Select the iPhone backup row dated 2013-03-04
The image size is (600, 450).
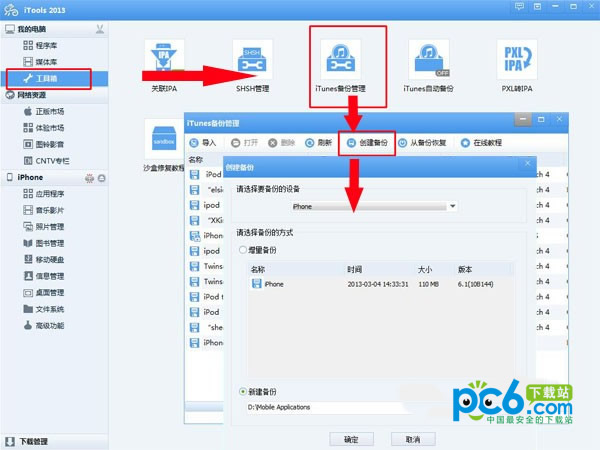click(381, 284)
